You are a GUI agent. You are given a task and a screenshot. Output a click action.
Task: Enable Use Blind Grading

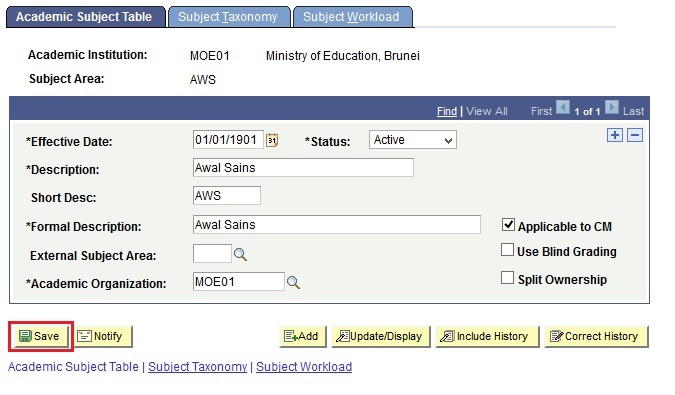pos(508,250)
